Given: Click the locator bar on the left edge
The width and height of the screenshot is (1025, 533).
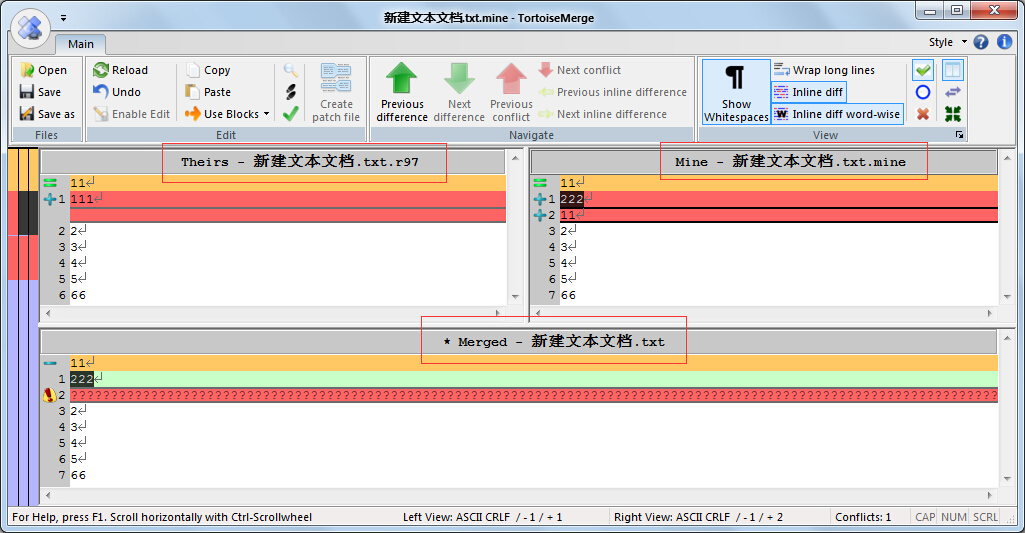Looking at the screenshot, I should tap(23, 327).
